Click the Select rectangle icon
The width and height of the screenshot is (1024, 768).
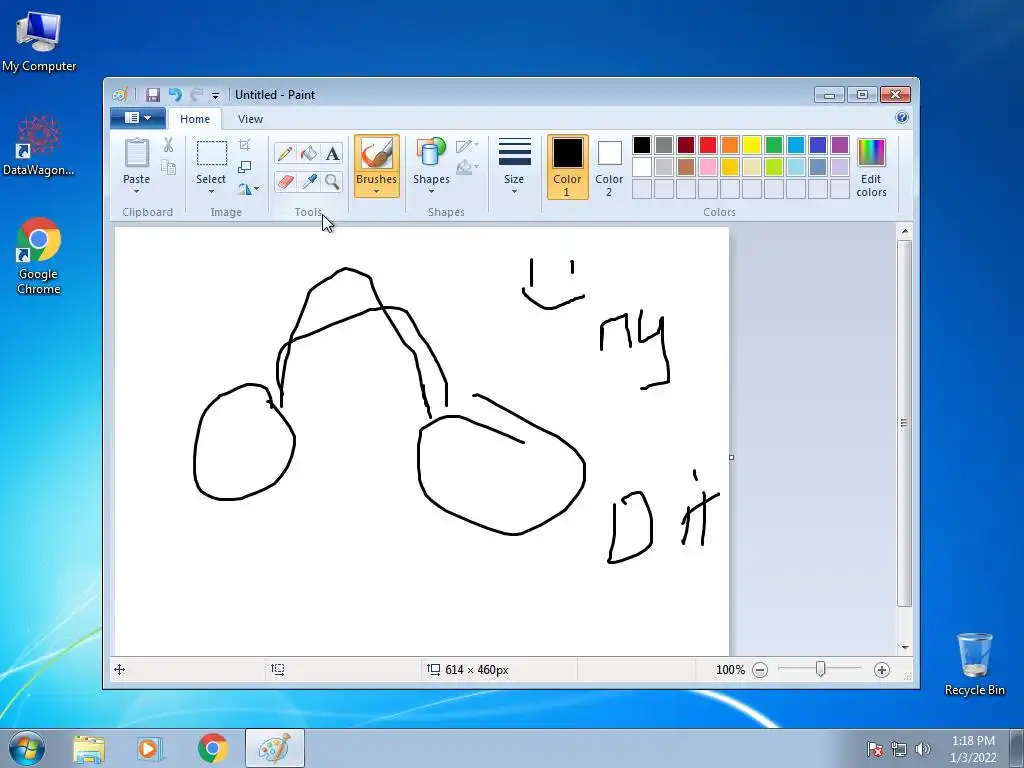pos(212,153)
